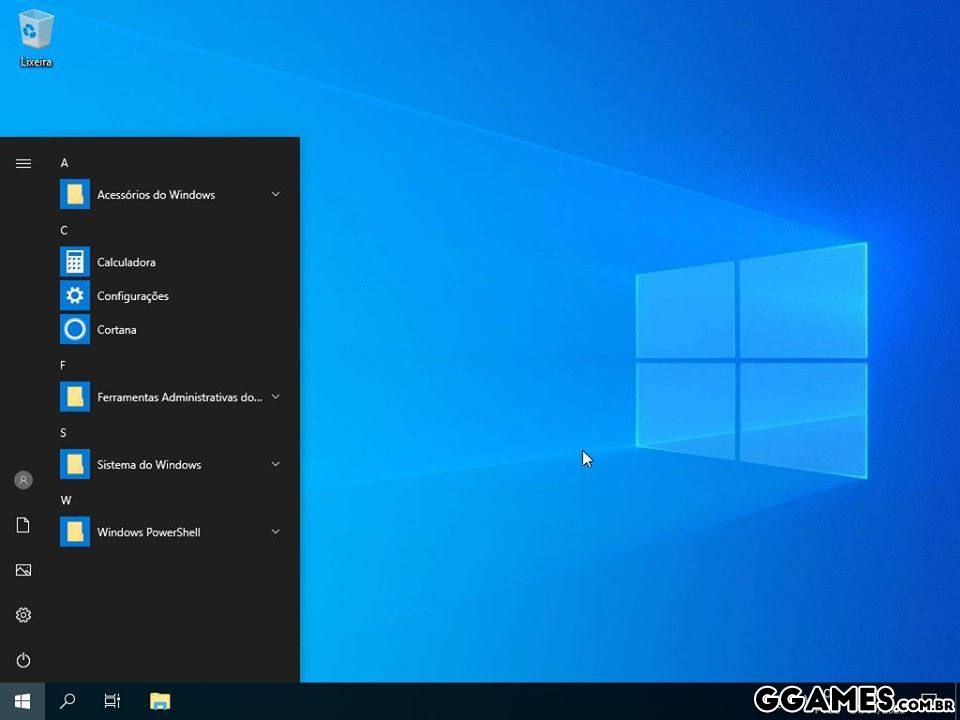The height and width of the screenshot is (720, 960).
Task: Expand Ferramentas Administrativas folder chevron
Action: (275, 397)
